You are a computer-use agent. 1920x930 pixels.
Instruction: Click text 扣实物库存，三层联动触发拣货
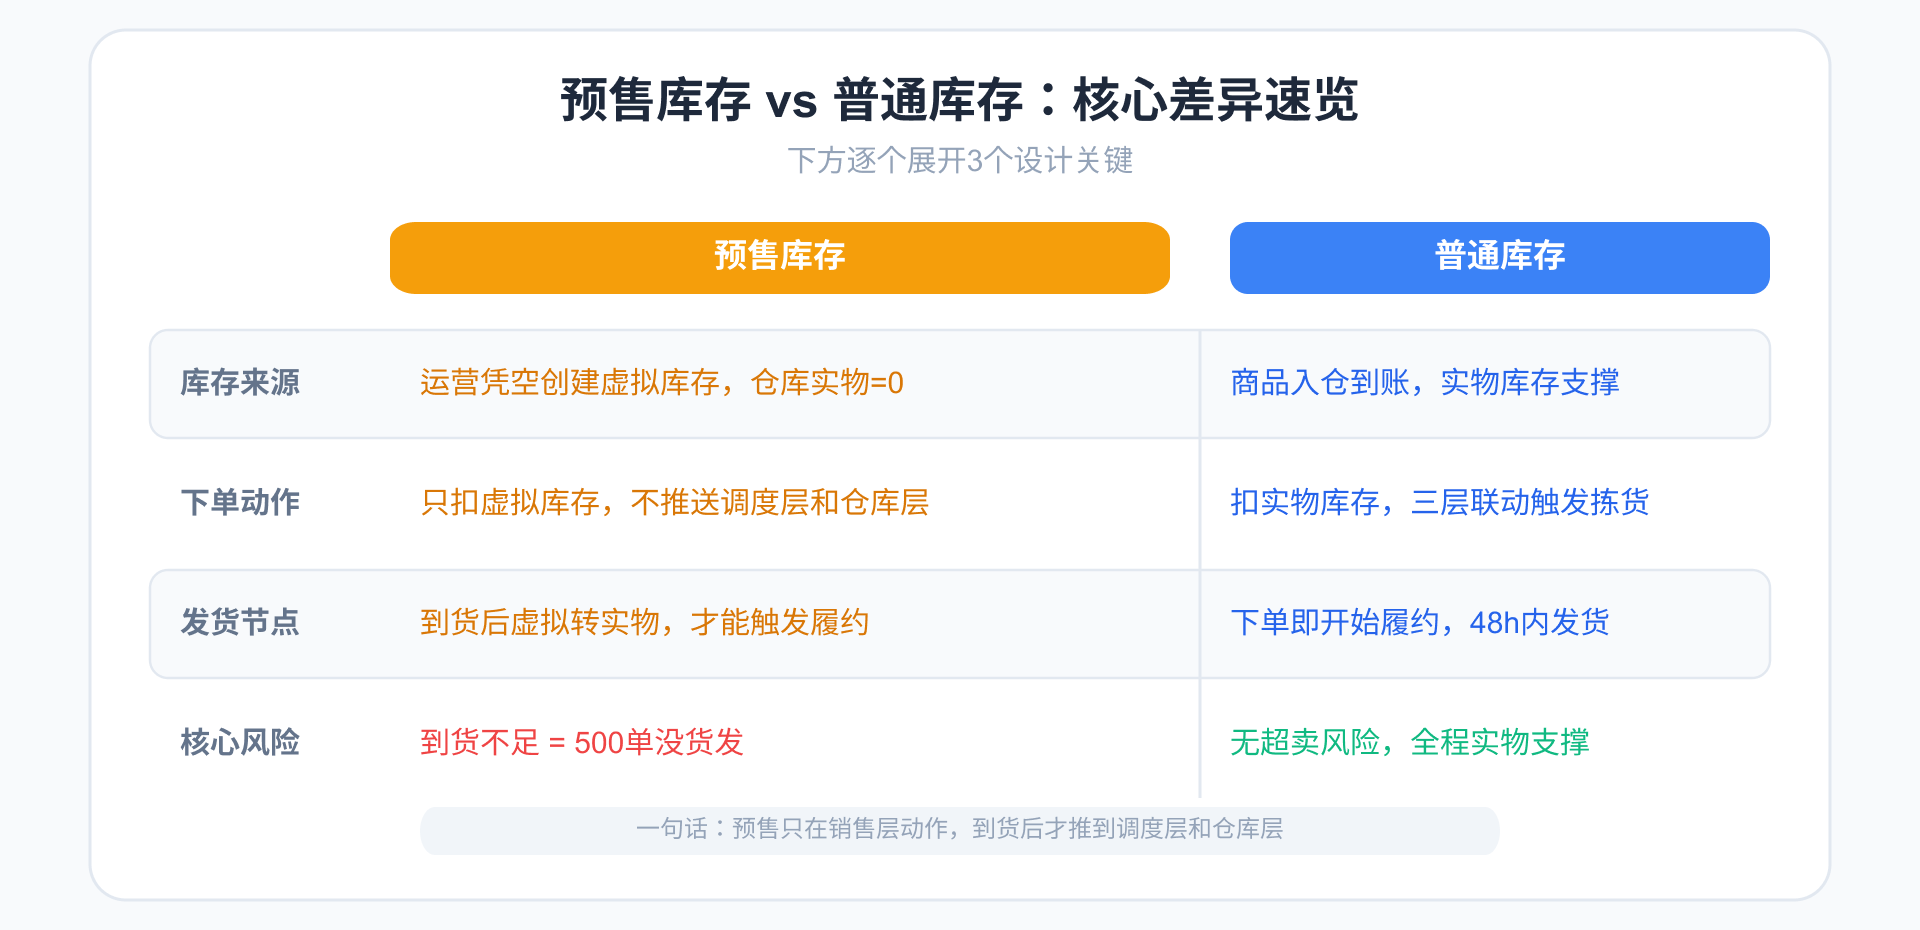1439,502
